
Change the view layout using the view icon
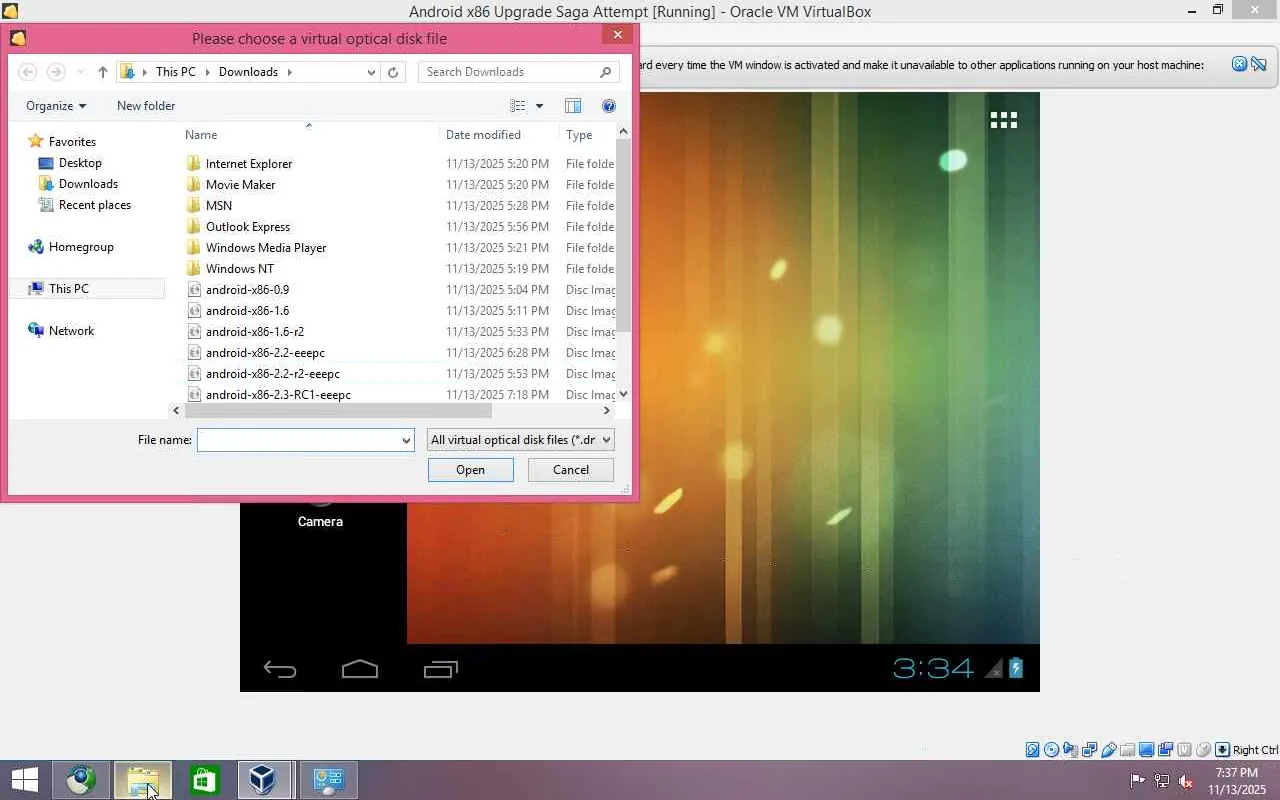pos(518,106)
